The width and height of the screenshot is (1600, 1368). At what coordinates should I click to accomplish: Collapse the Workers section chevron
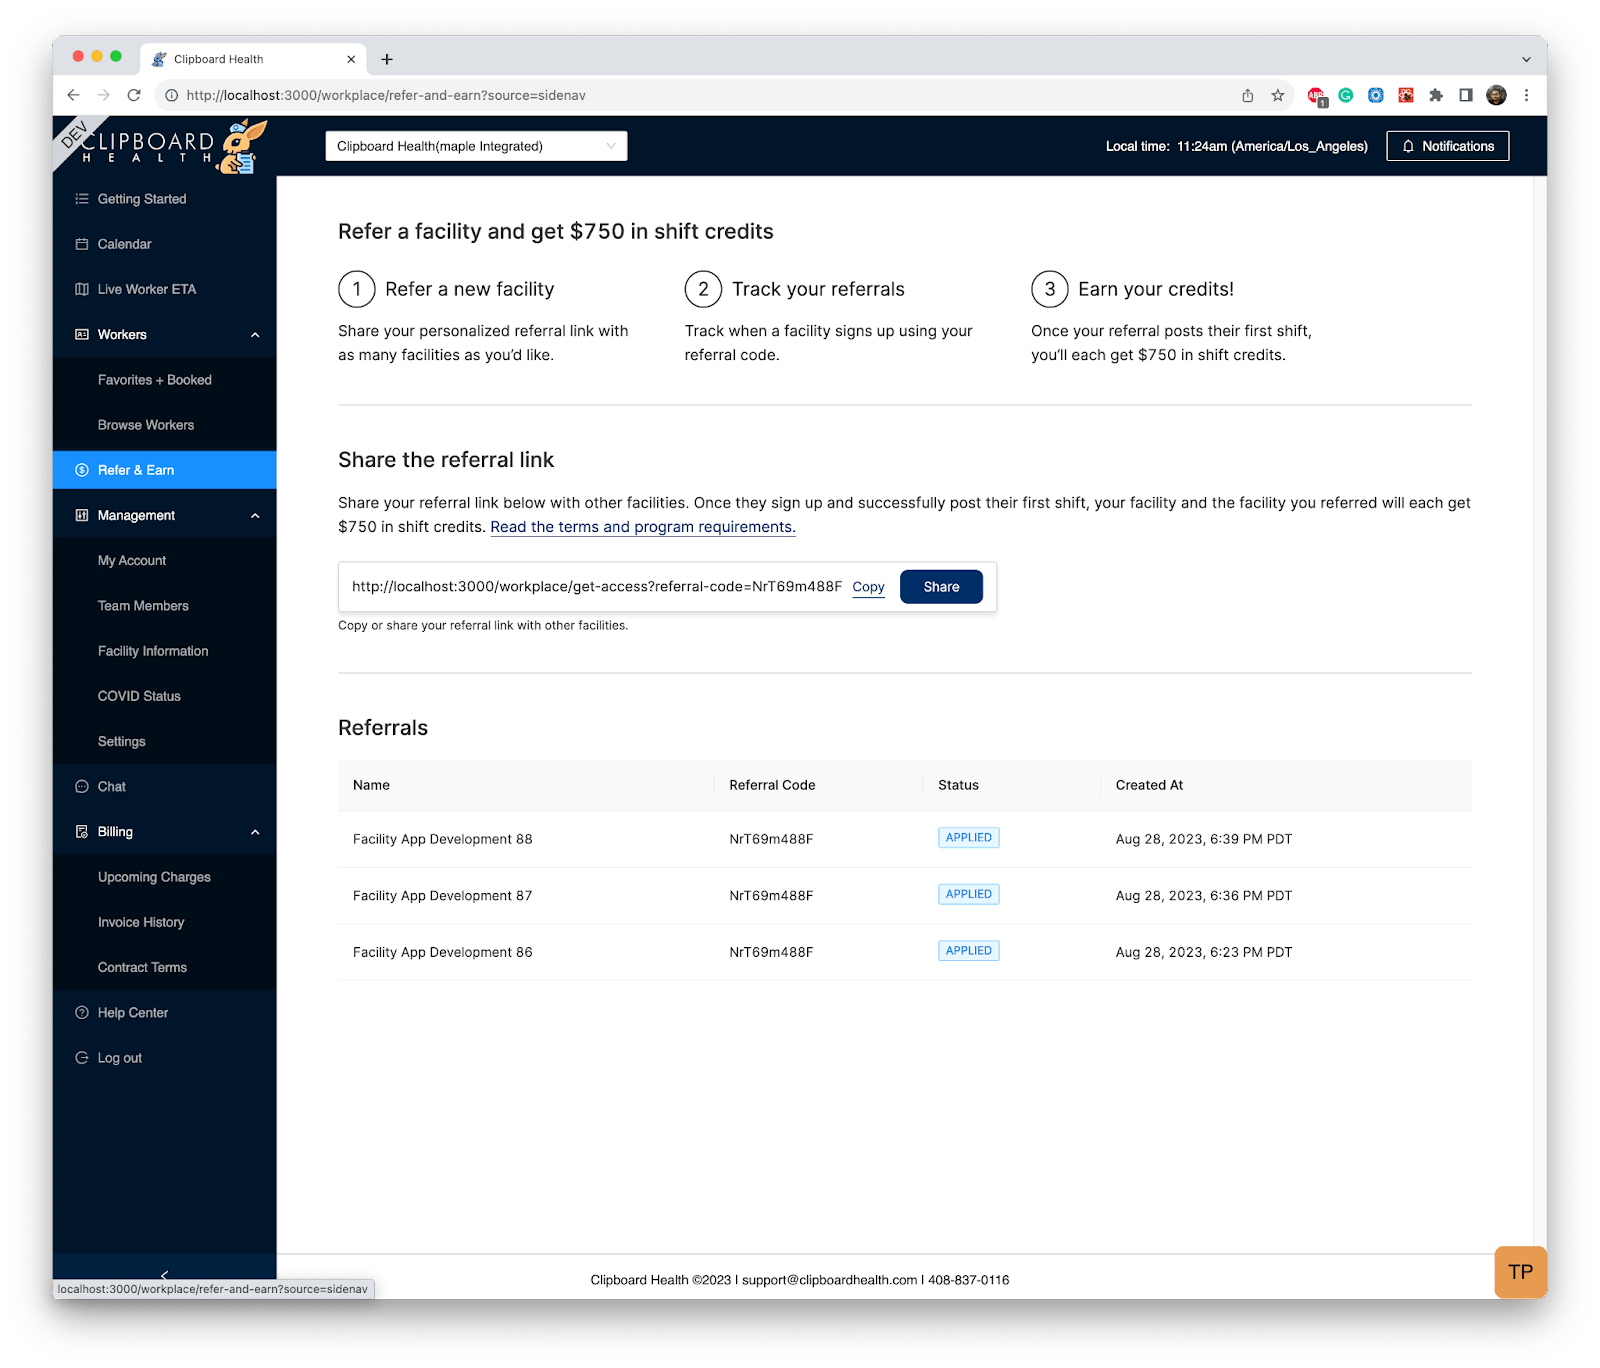[x=256, y=334]
